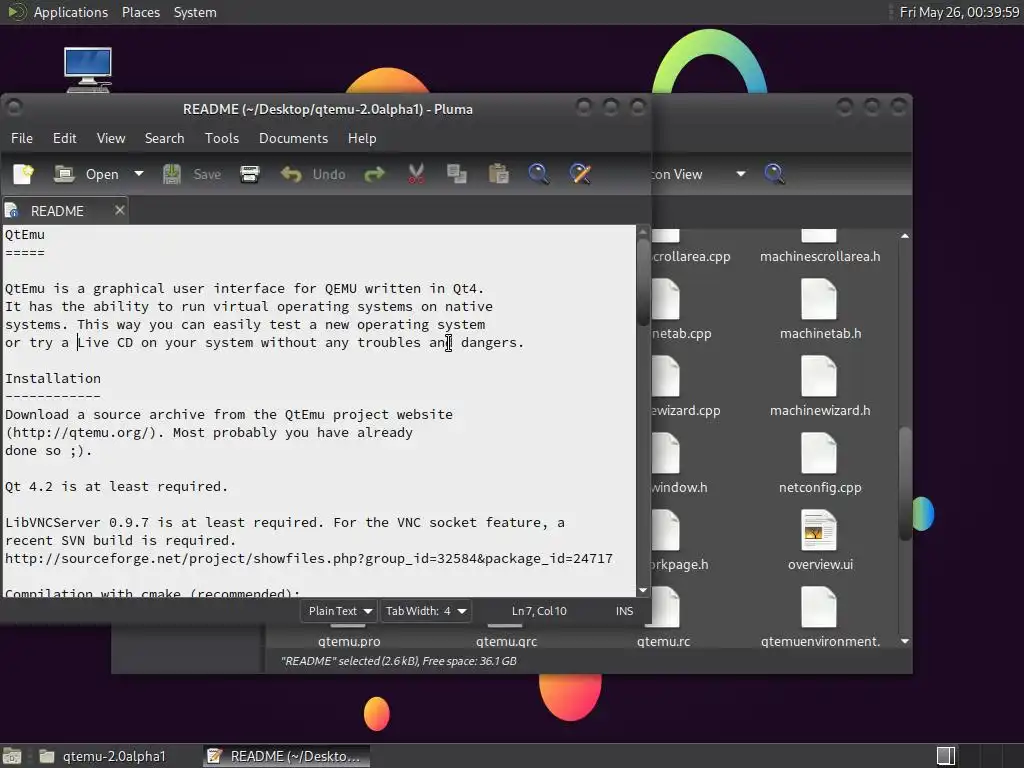Click the README taskbar window button

285,756
